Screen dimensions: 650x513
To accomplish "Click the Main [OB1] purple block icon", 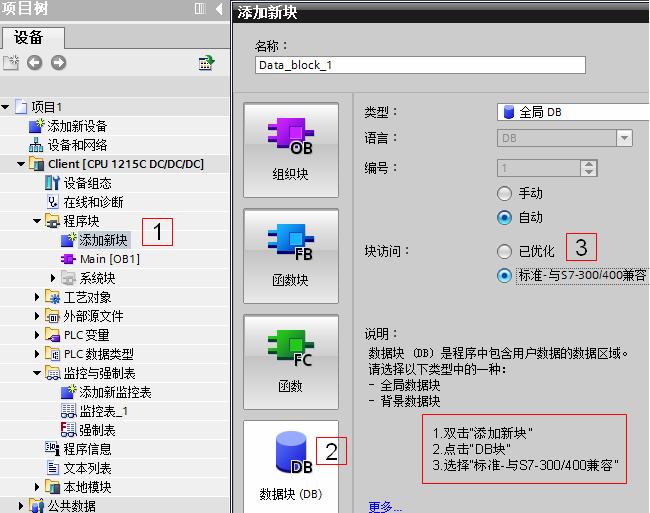I will click(x=68, y=259).
